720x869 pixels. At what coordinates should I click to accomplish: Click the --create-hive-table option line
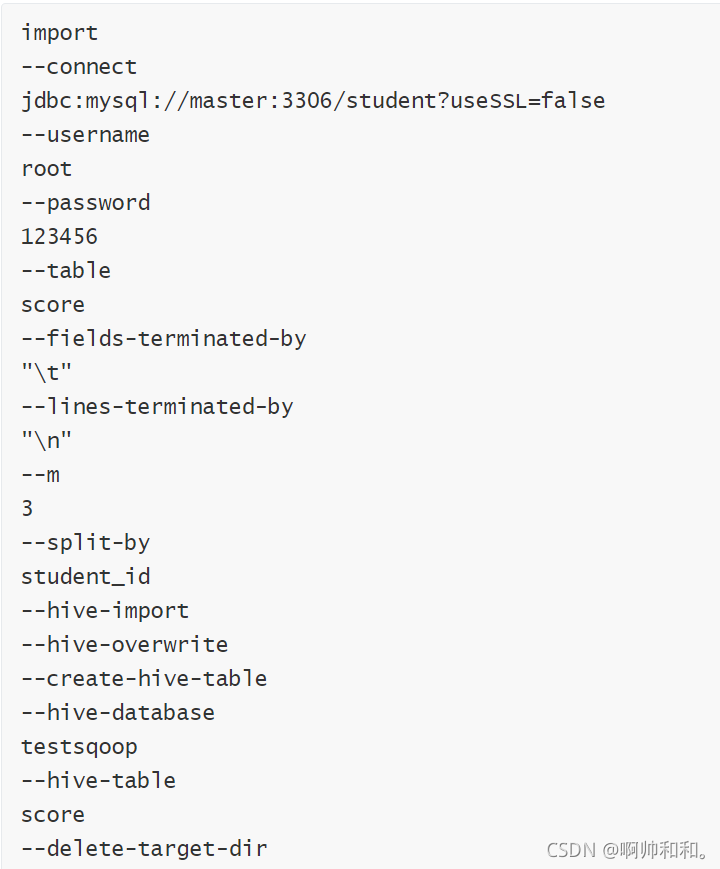(x=144, y=678)
